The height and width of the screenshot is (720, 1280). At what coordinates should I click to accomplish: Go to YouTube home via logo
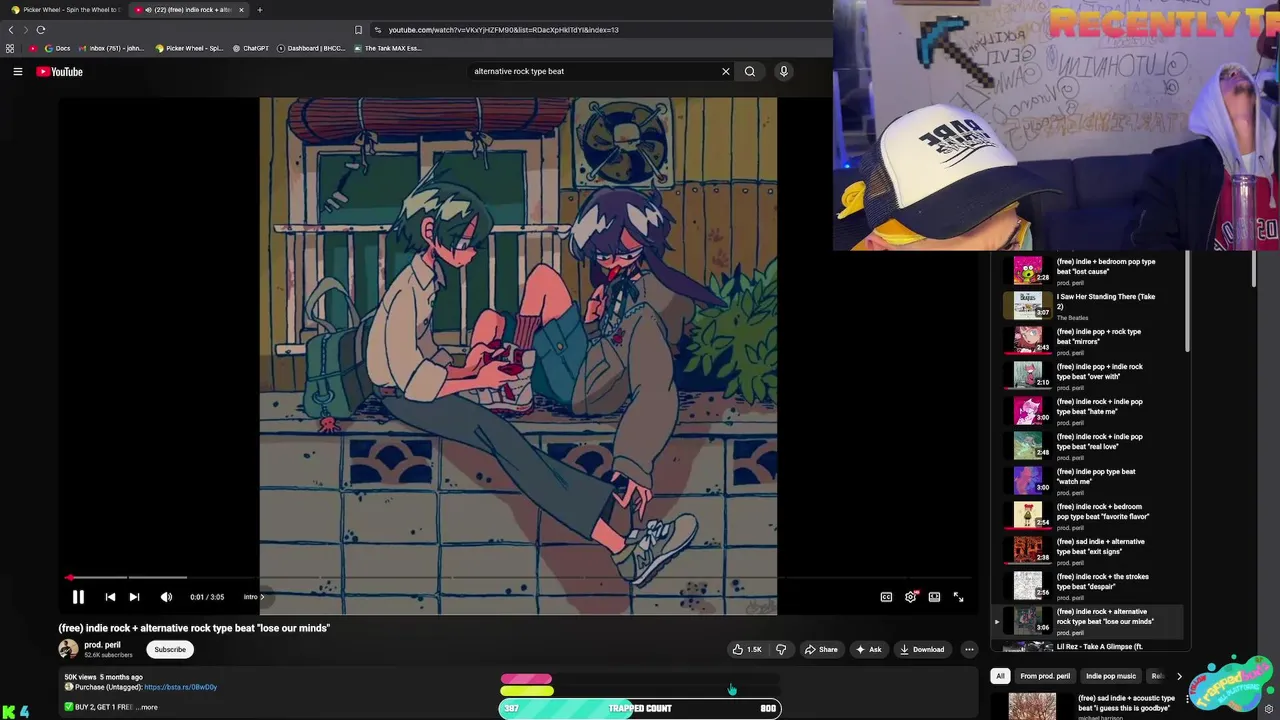tap(60, 71)
